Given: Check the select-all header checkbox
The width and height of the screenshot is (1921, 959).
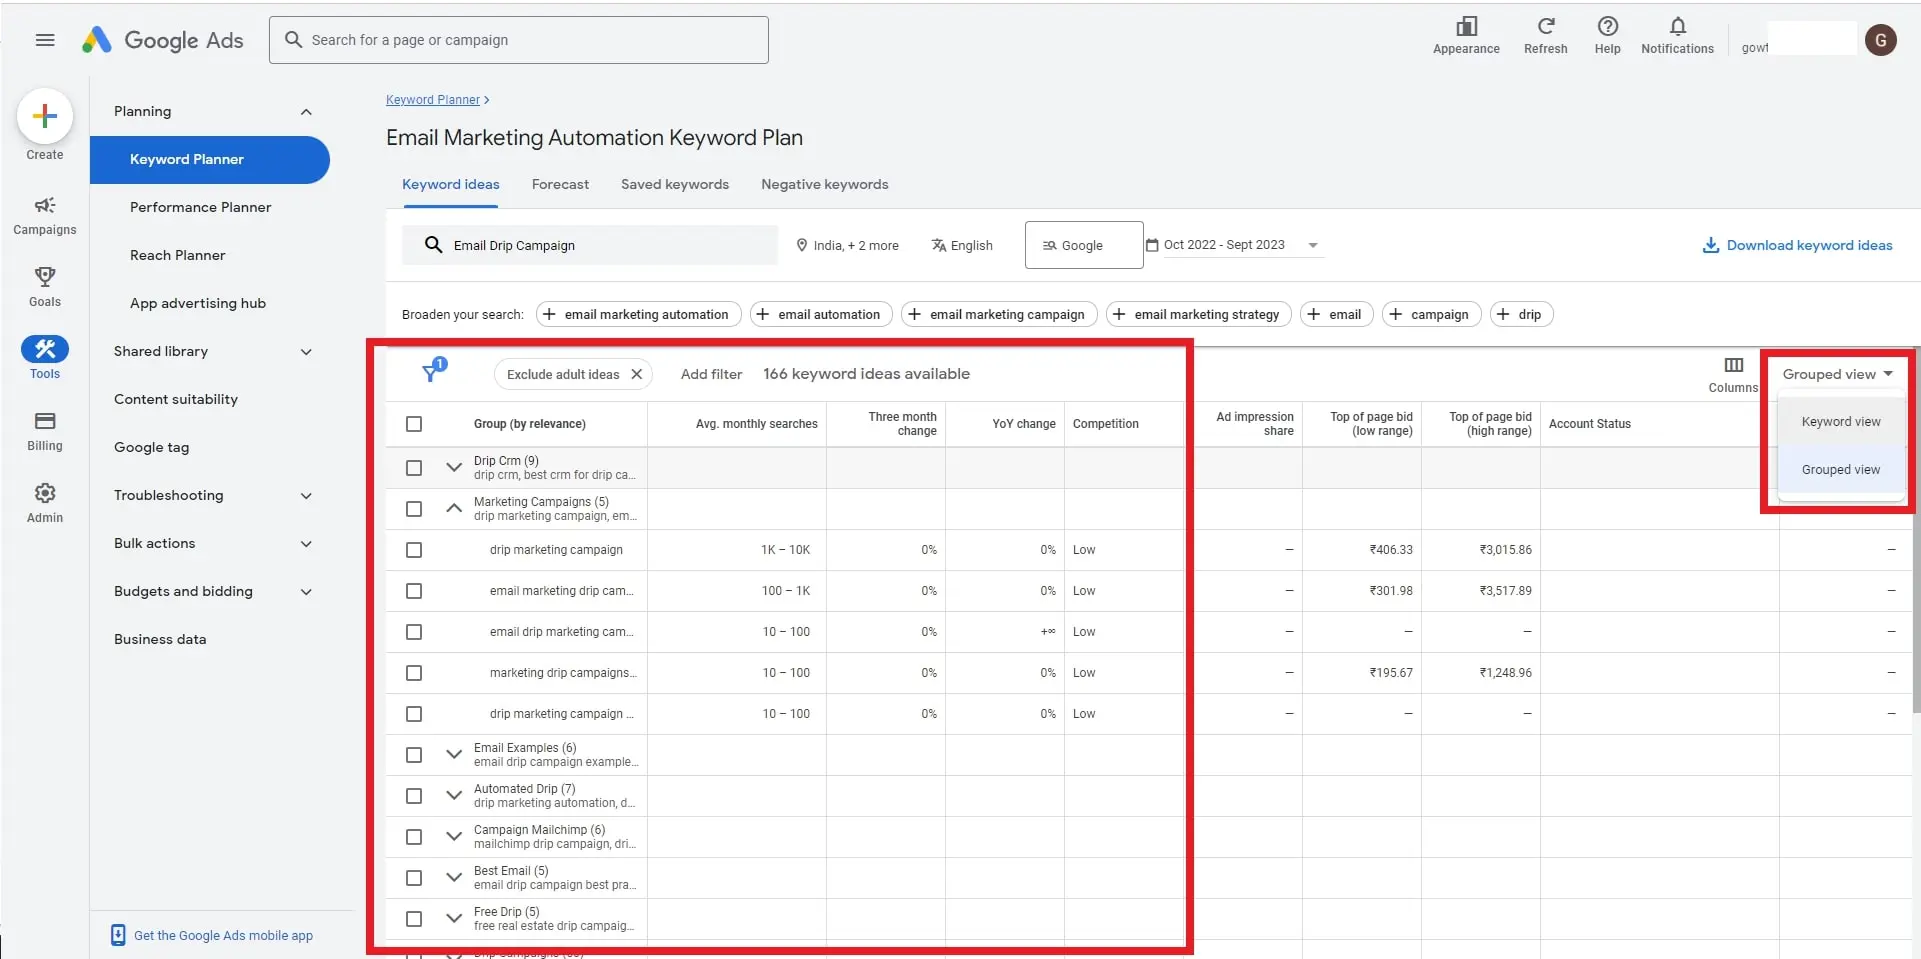Looking at the screenshot, I should (414, 424).
